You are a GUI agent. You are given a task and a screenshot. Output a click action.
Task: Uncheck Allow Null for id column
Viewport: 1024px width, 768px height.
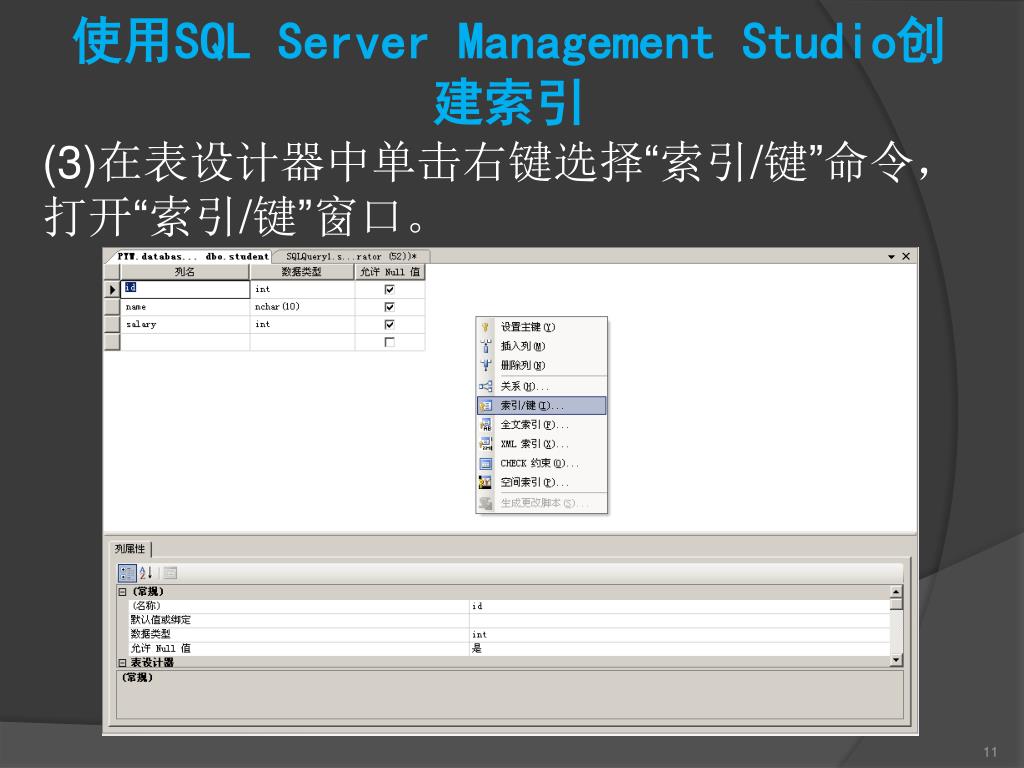click(389, 289)
